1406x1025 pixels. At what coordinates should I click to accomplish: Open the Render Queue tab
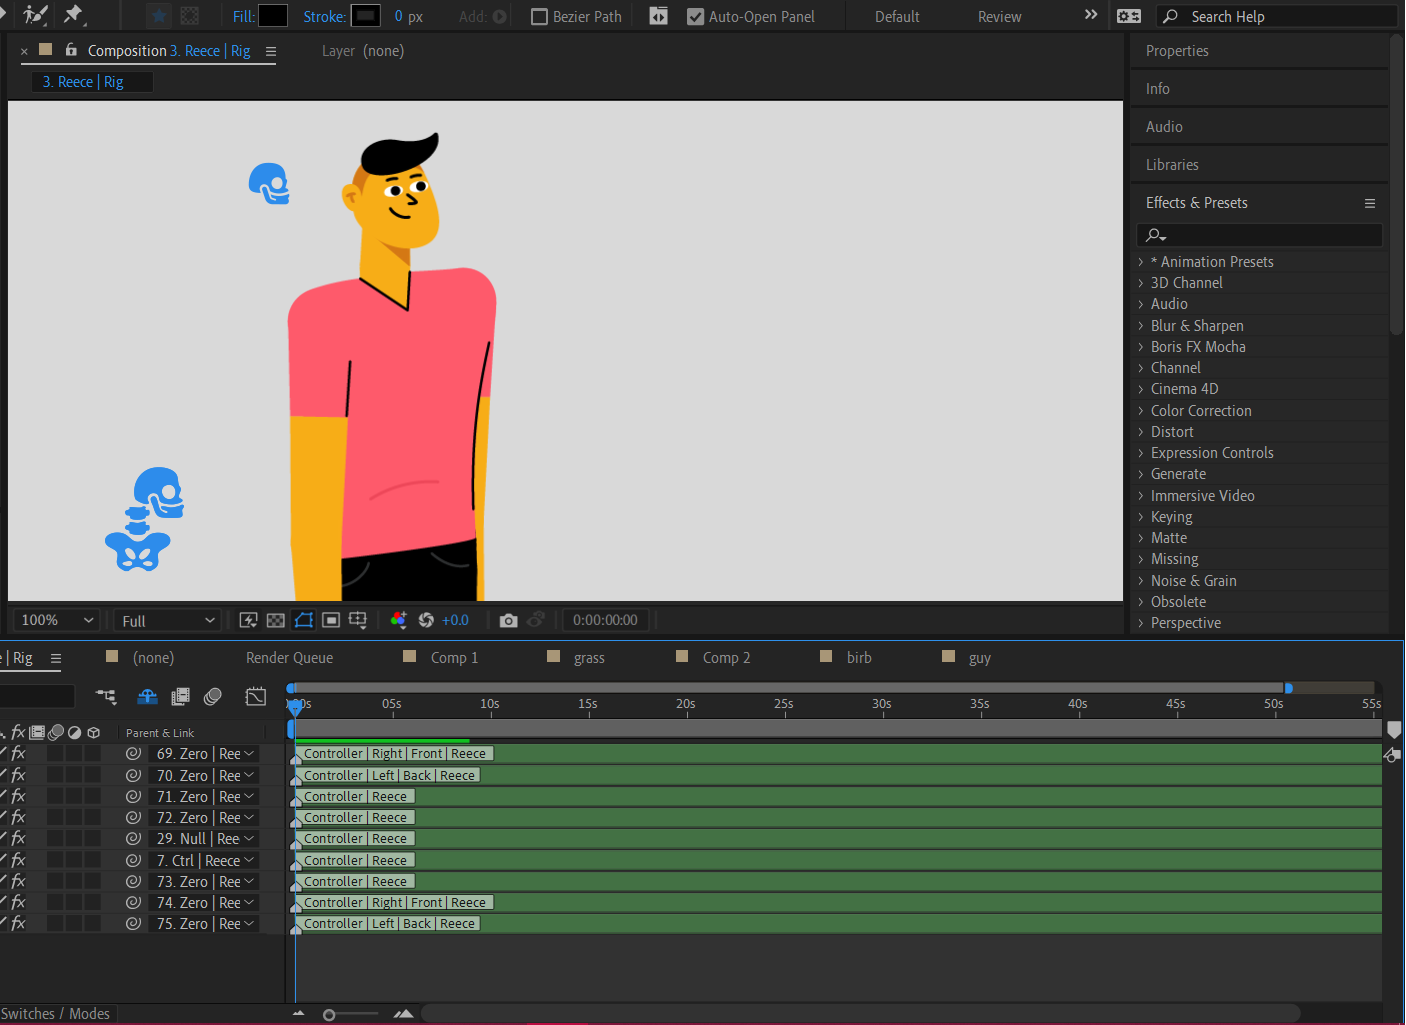[289, 658]
